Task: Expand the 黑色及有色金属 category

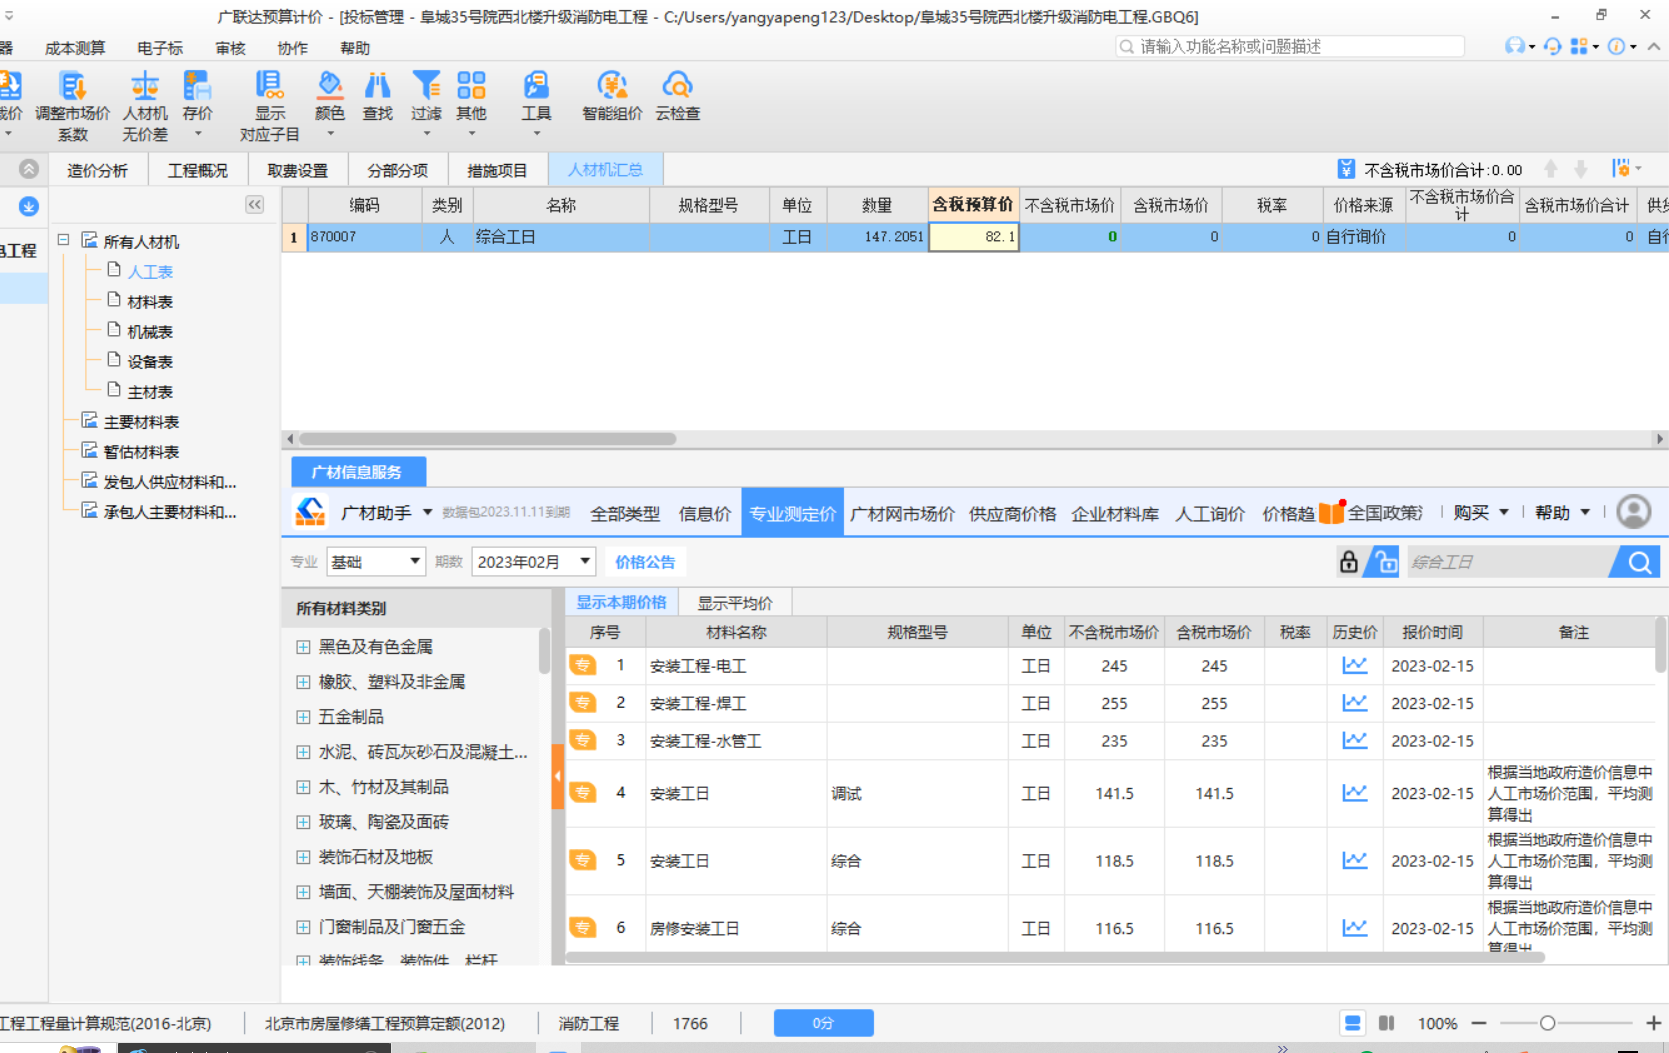Action: (x=303, y=647)
